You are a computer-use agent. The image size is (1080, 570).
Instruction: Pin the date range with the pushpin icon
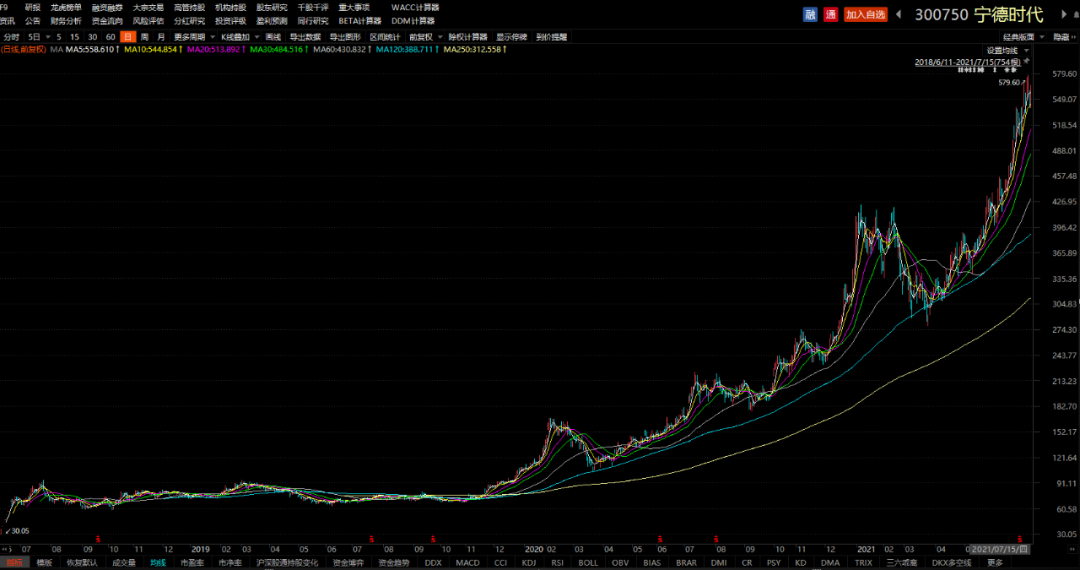[x=1026, y=62]
